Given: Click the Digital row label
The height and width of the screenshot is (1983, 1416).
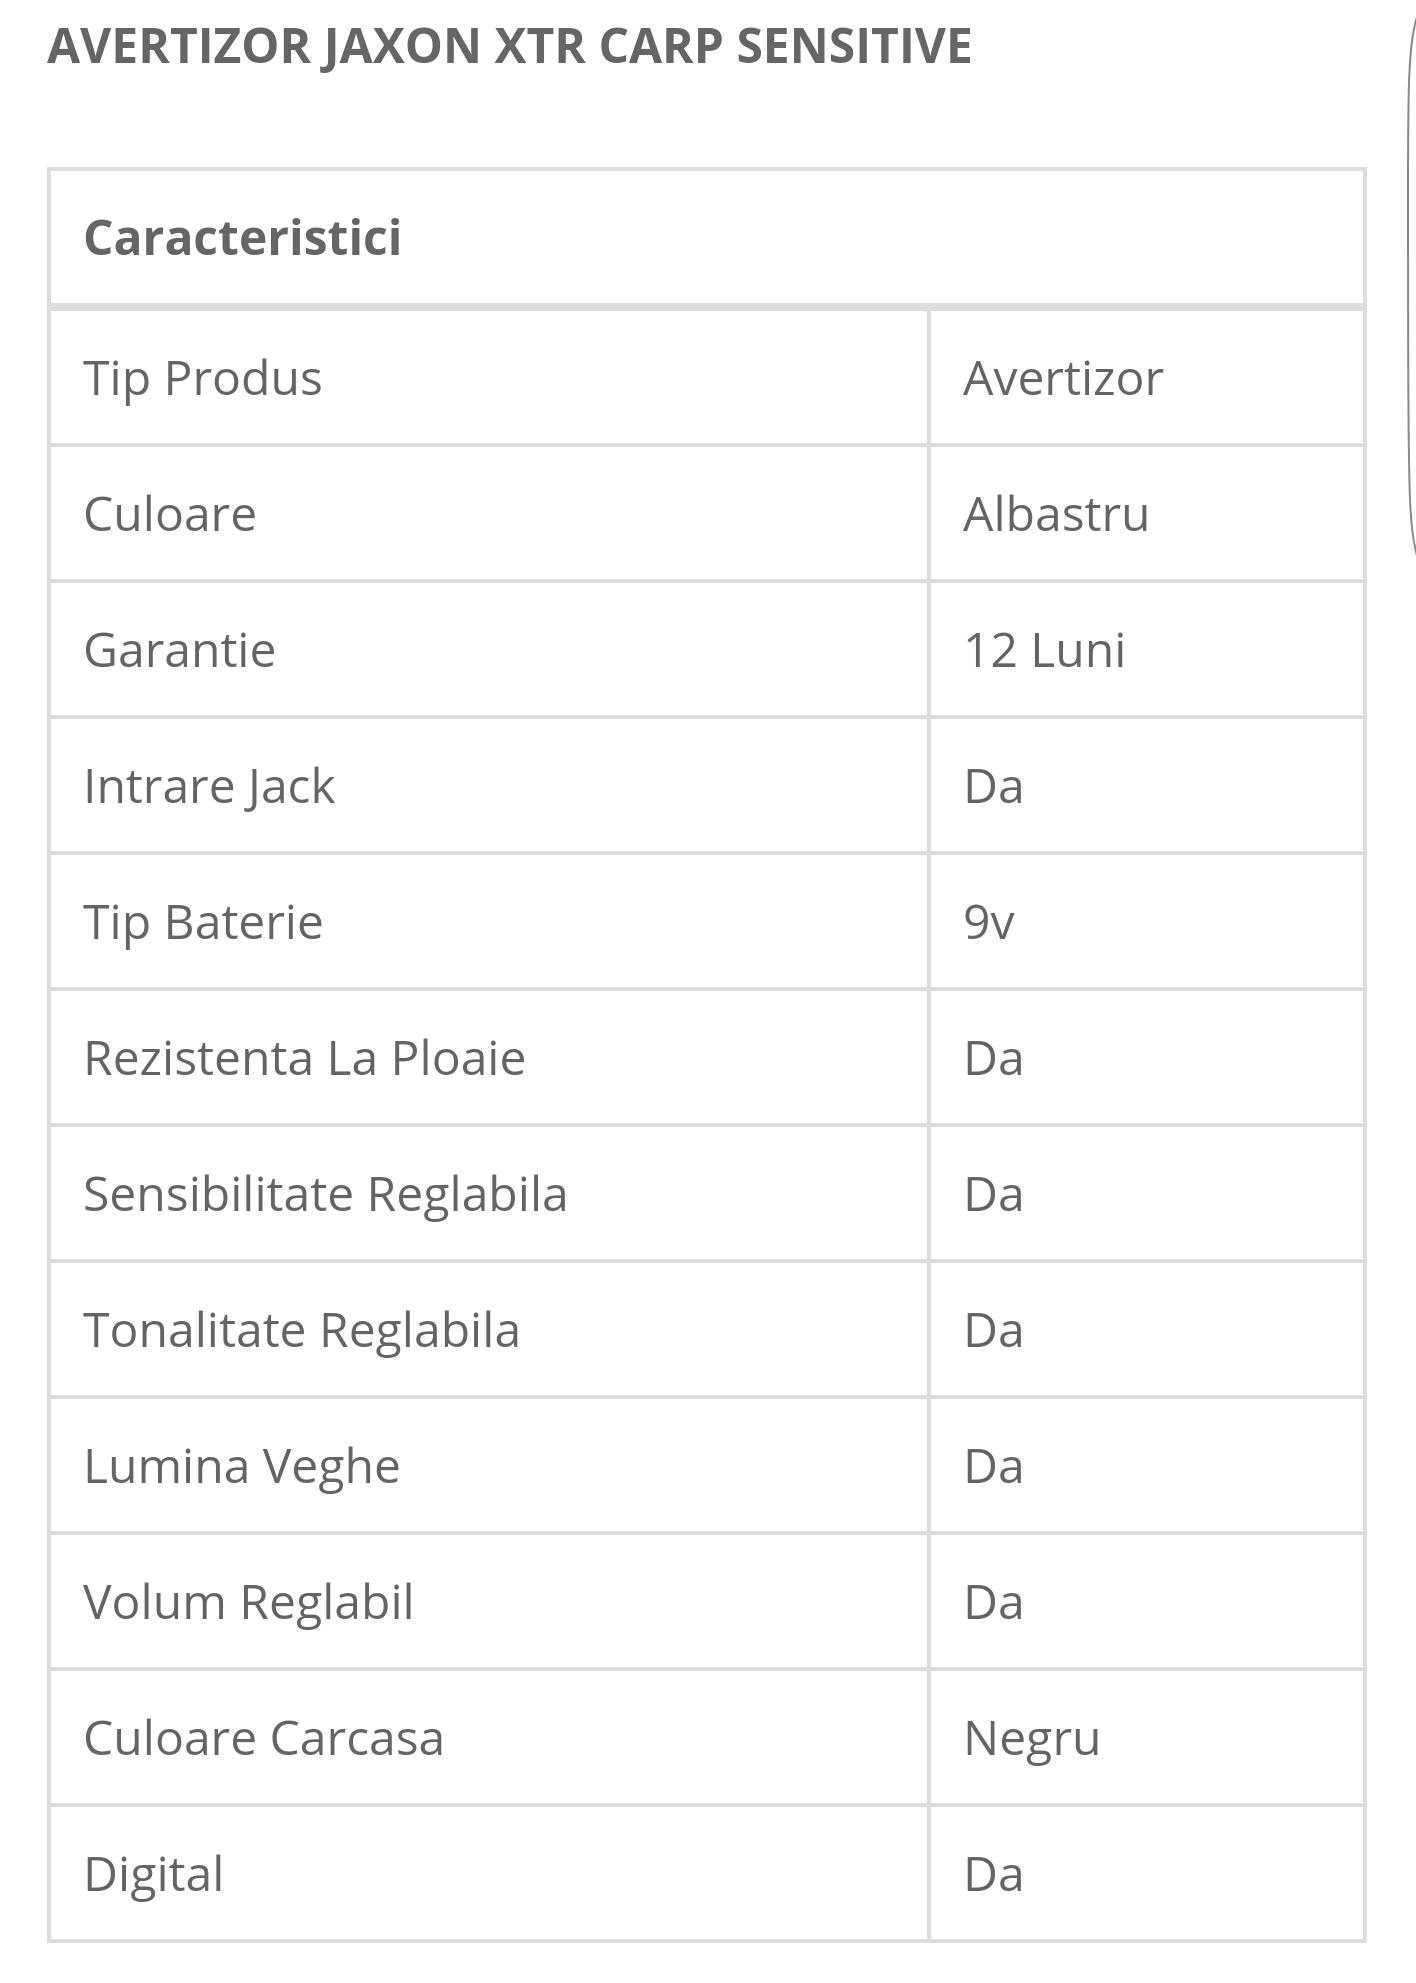Looking at the screenshot, I should 153,1874.
